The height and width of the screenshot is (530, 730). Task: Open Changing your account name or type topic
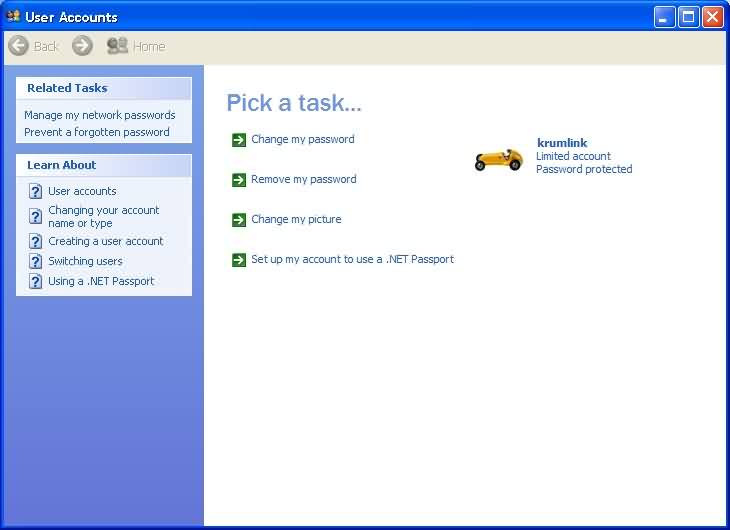pos(104,217)
